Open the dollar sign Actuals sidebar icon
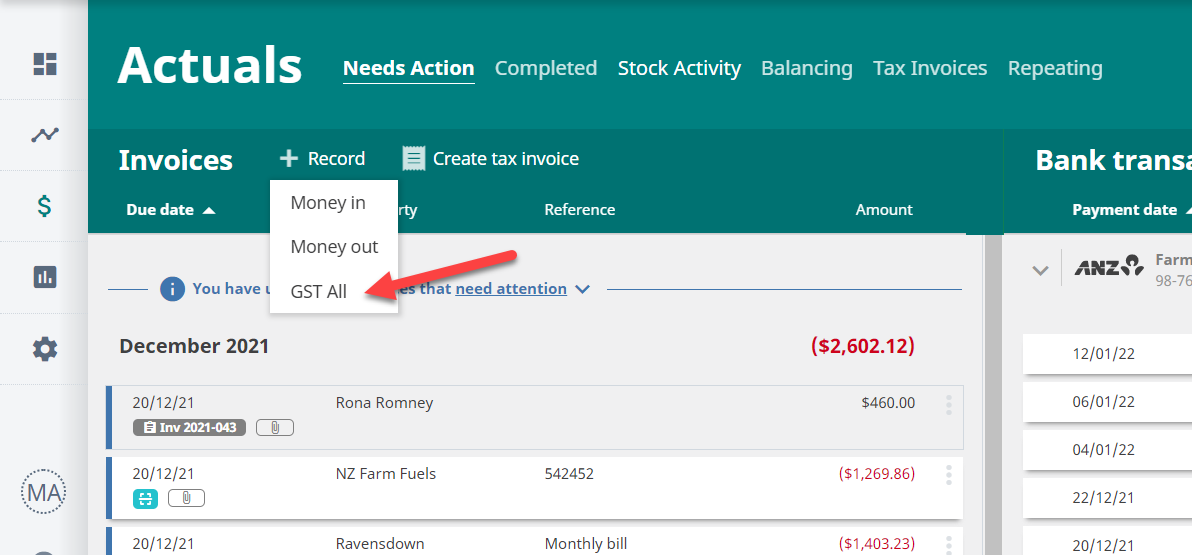This screenshot has width=1192, height=555. coord(45,206)
